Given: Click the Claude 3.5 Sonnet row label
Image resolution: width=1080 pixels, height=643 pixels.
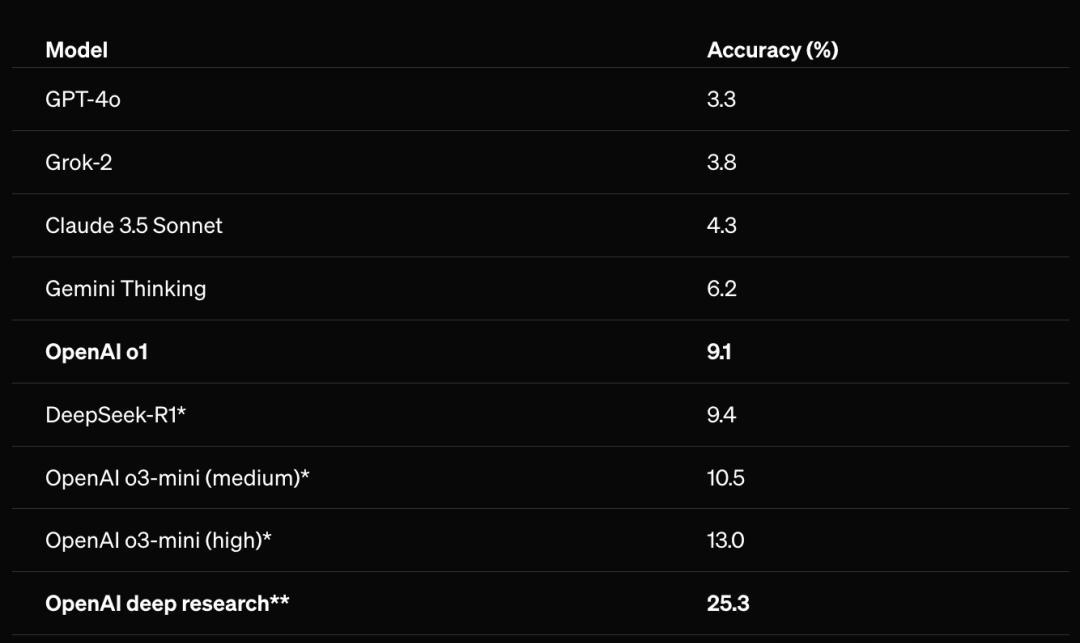Looking at the screenshot, I should [134, 226].
